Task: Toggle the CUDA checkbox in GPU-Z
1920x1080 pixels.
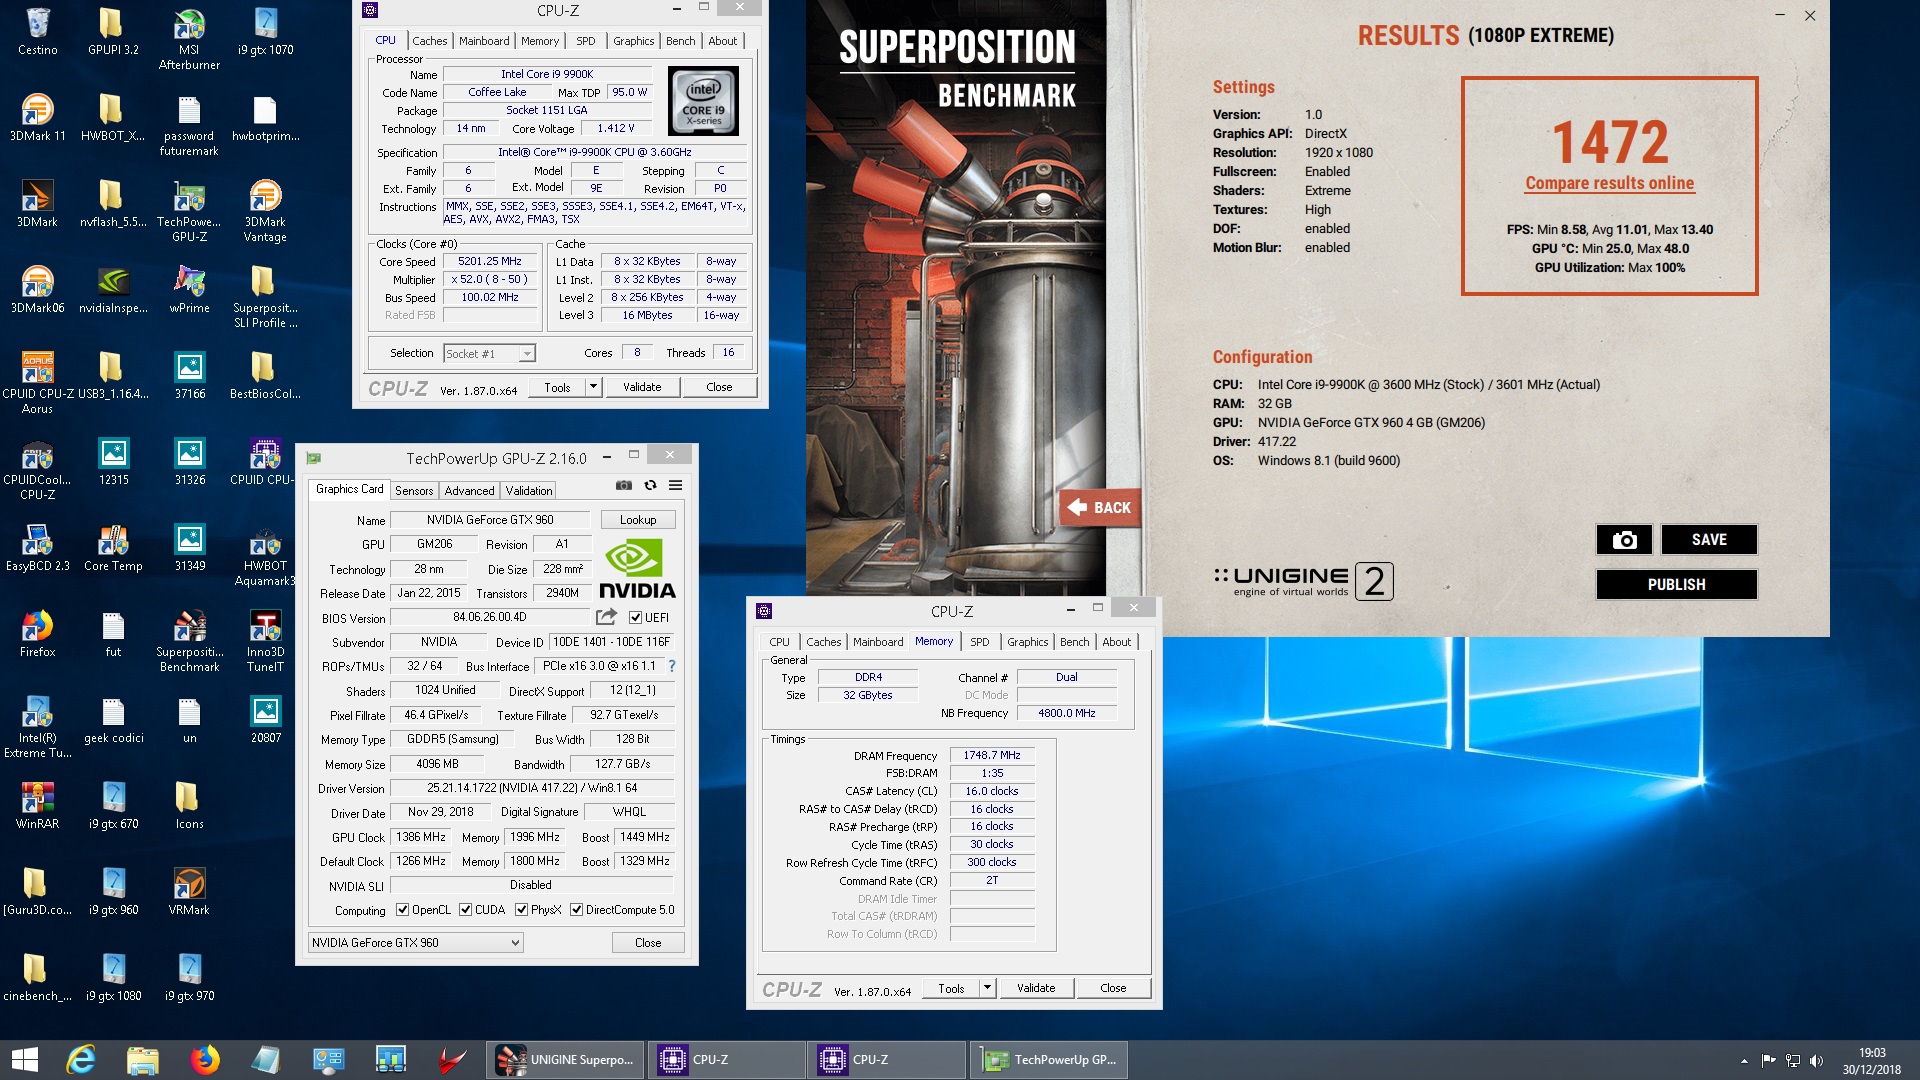Action: (x=465, y=910)
